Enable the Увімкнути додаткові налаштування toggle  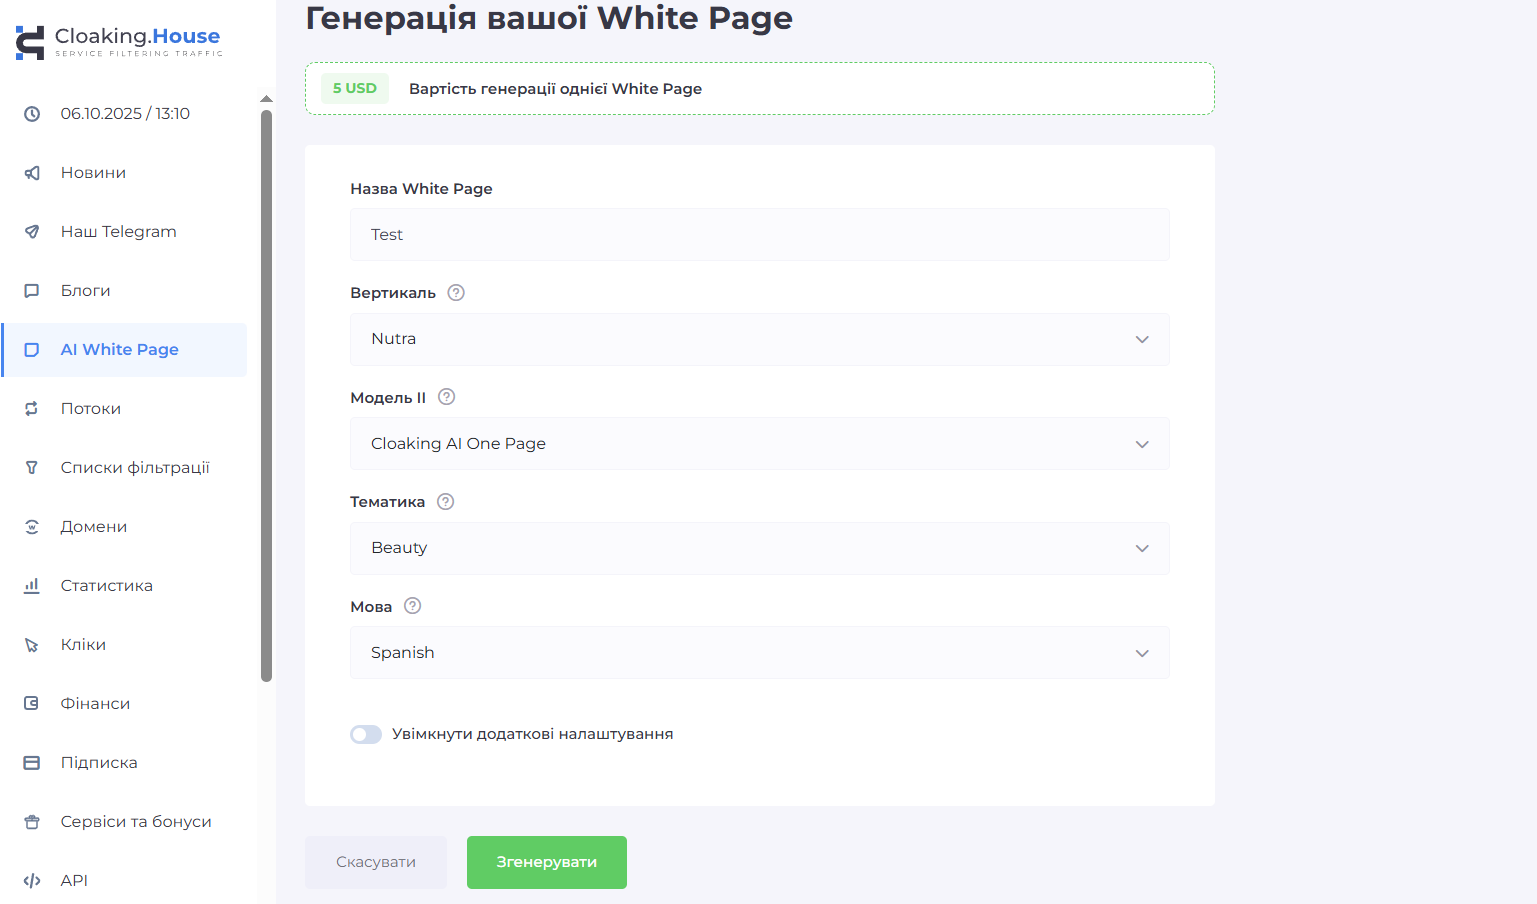(366, 735)
